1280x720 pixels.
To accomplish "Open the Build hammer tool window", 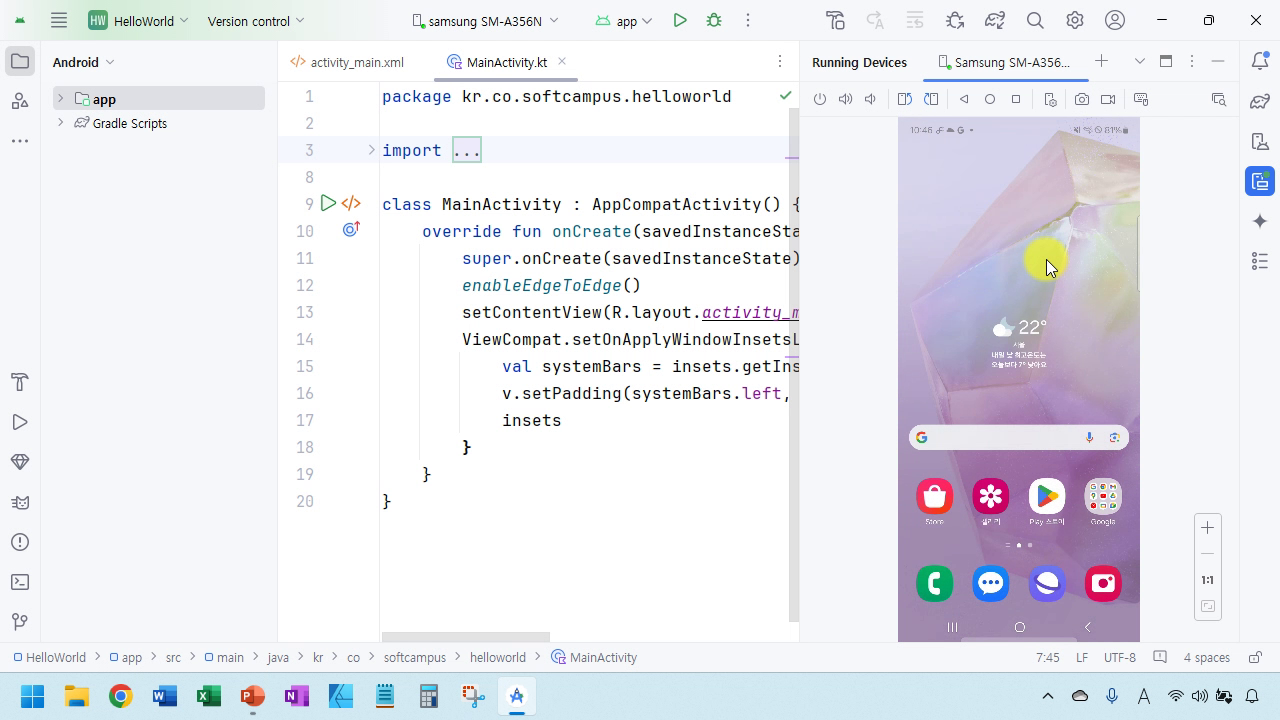I will pos(19,382).
